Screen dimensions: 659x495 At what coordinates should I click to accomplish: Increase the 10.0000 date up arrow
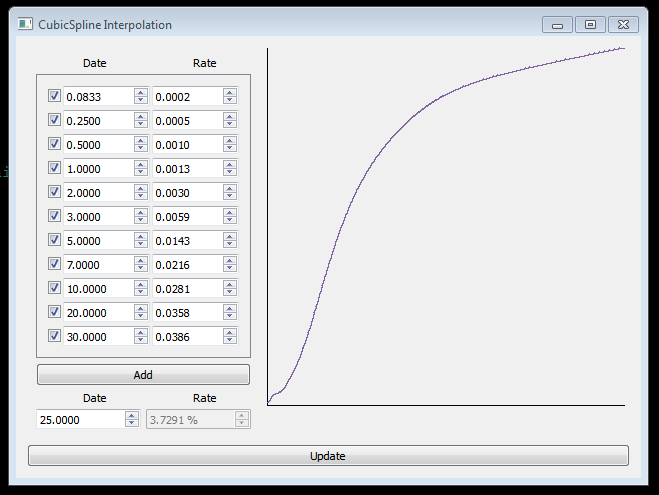coord(141,284)
